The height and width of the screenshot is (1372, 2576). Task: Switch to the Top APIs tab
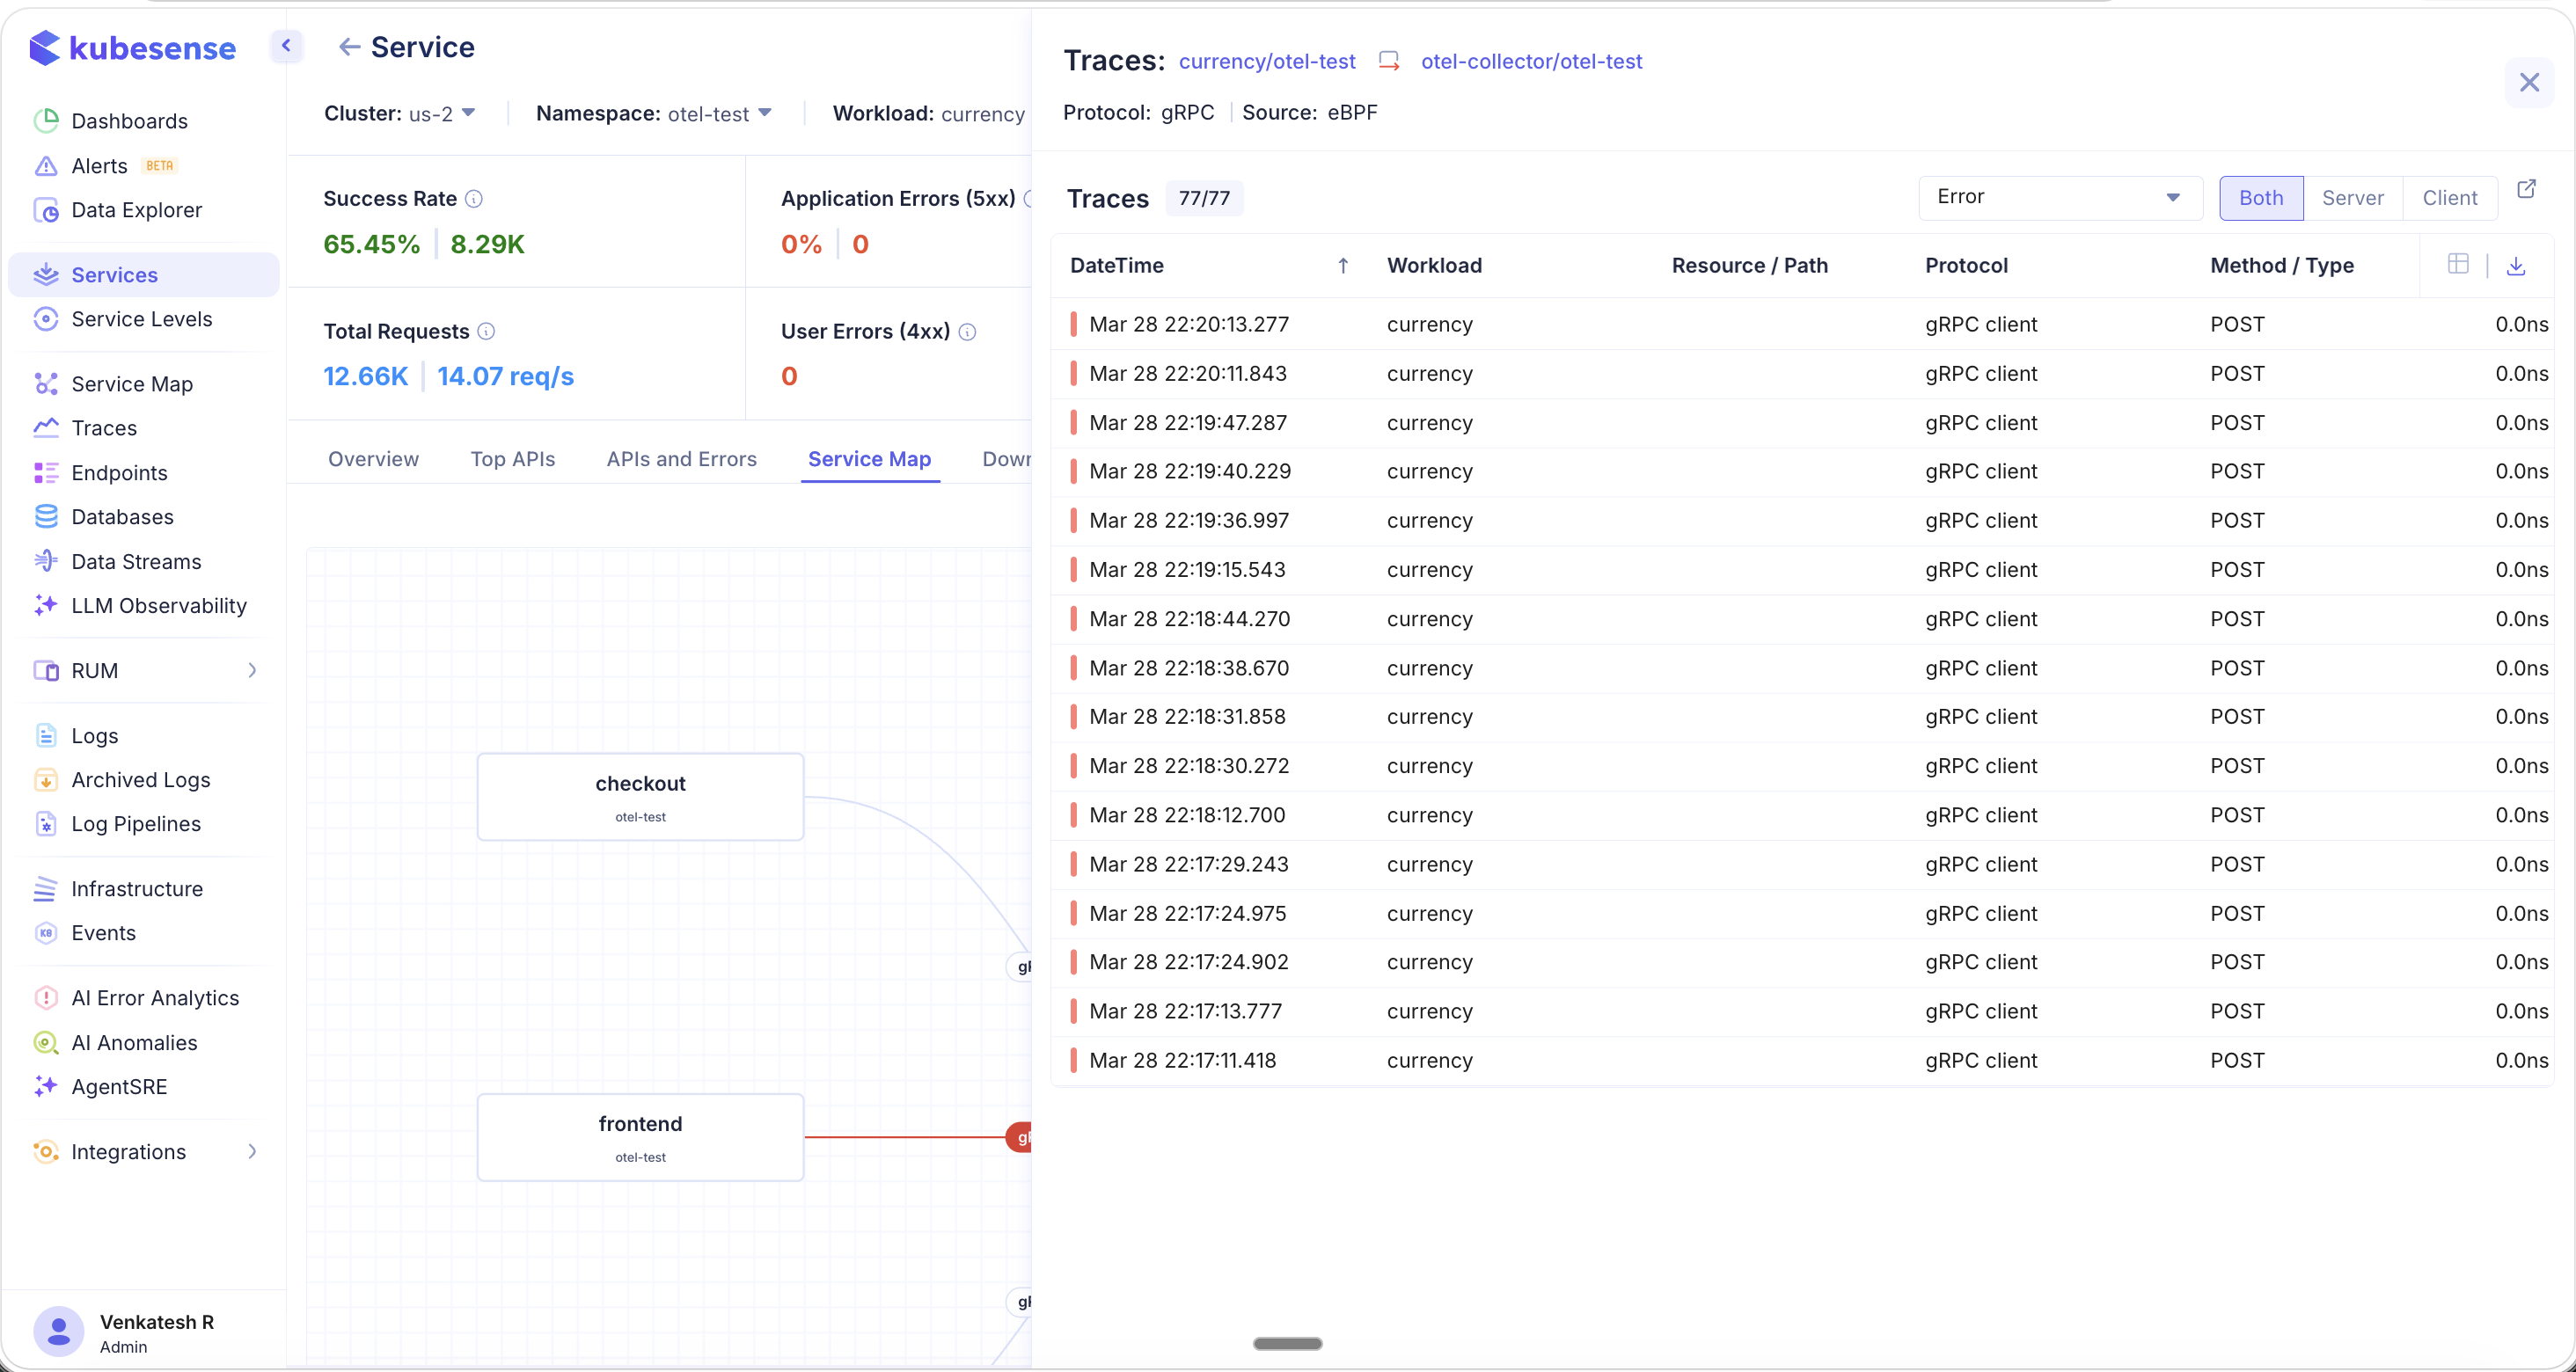point(513,458)
